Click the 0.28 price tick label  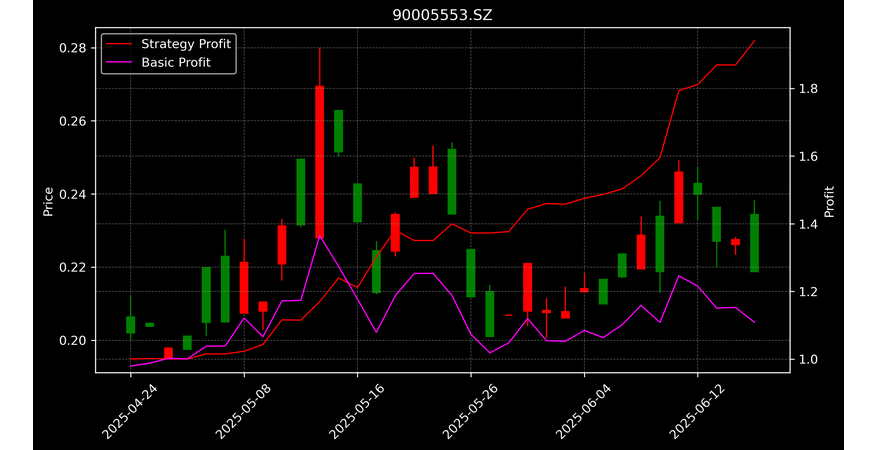coord(73,48)
